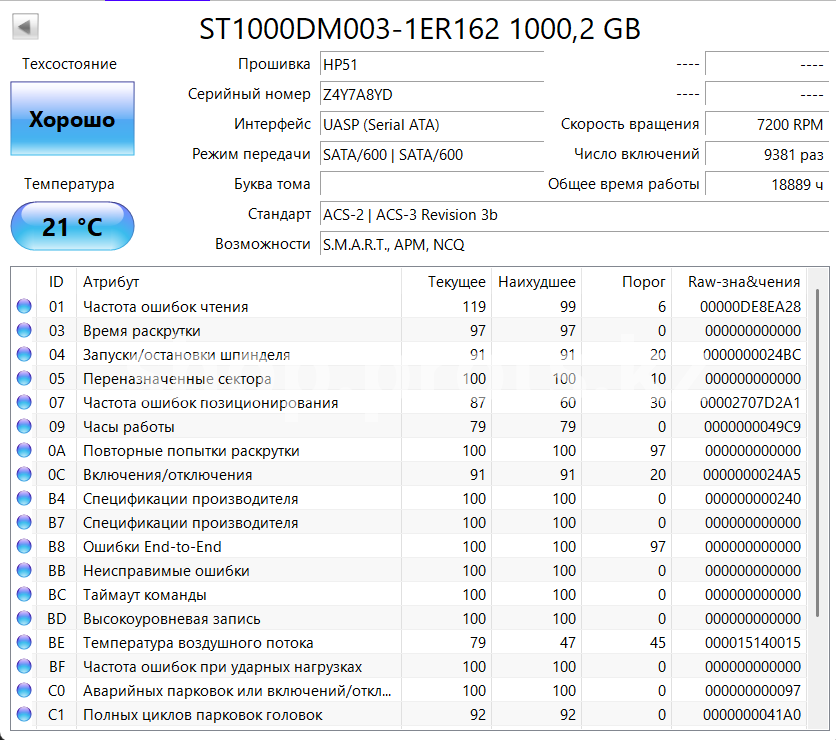This screenshot has width=836, height=740.
Task: Sort by the 'Атрибут' column header
Action: (x=240, y=282)
